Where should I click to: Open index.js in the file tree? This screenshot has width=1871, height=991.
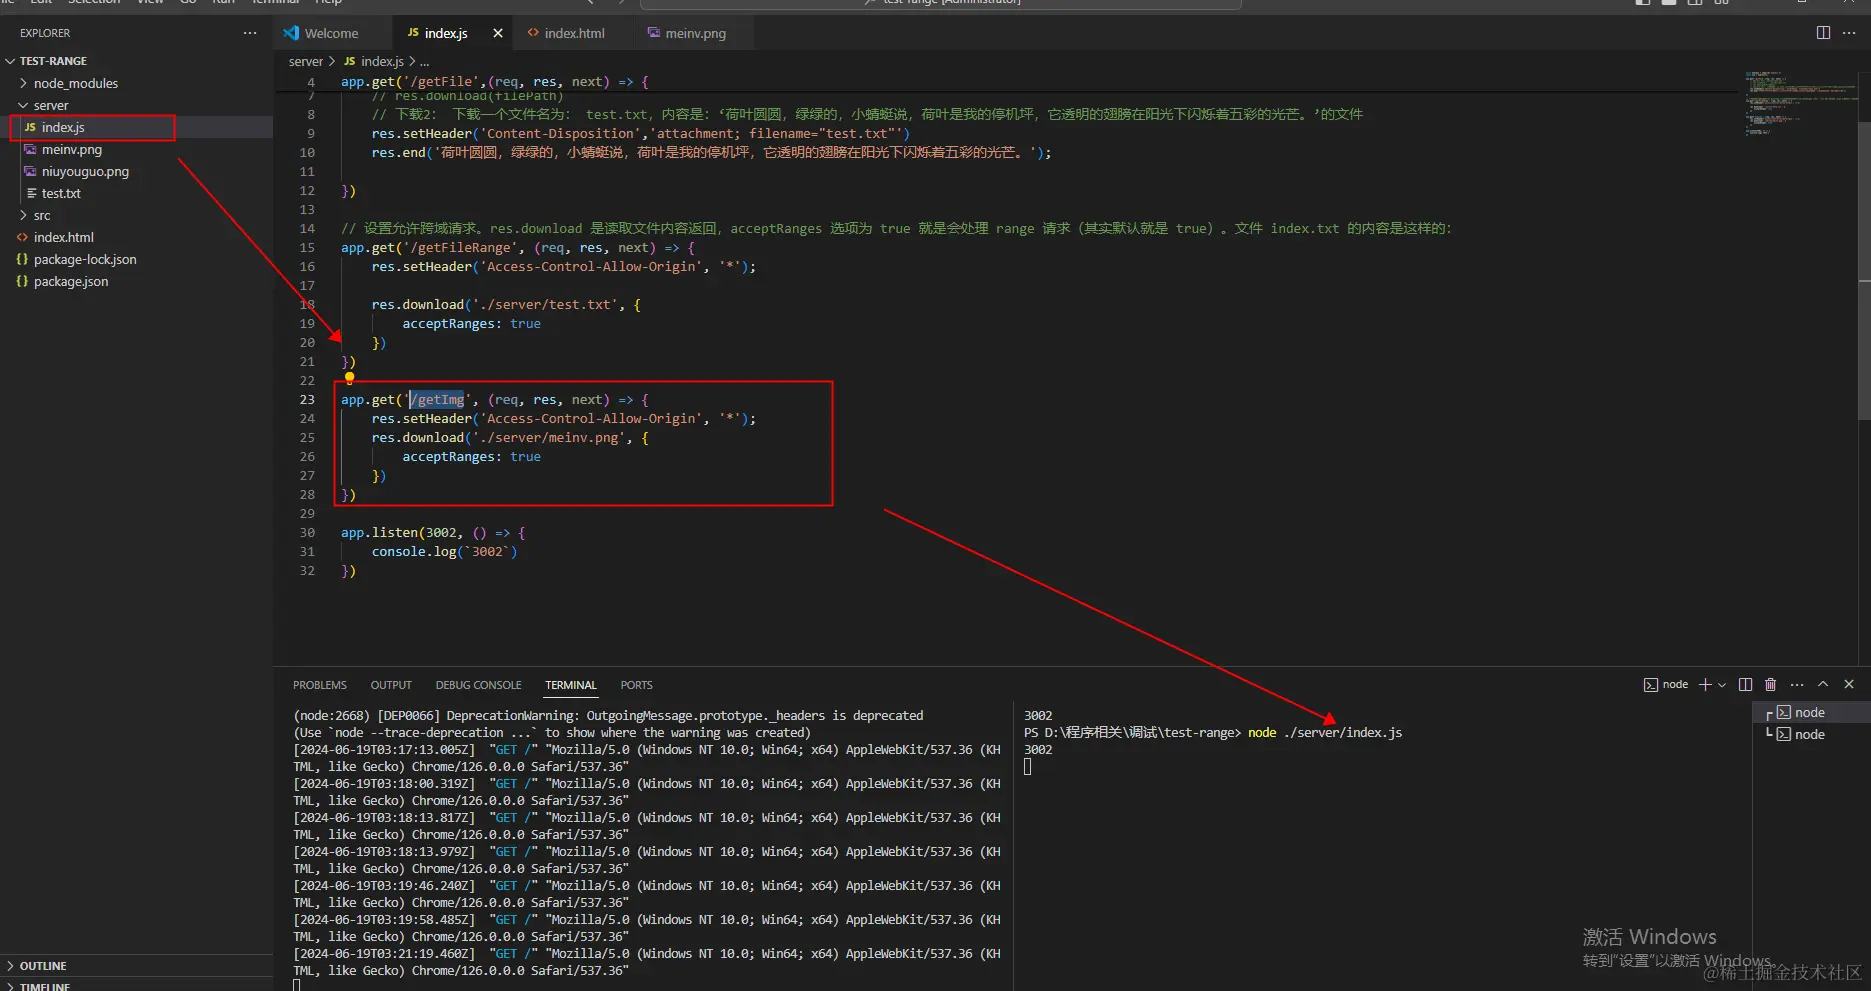(x=63, y=127)
